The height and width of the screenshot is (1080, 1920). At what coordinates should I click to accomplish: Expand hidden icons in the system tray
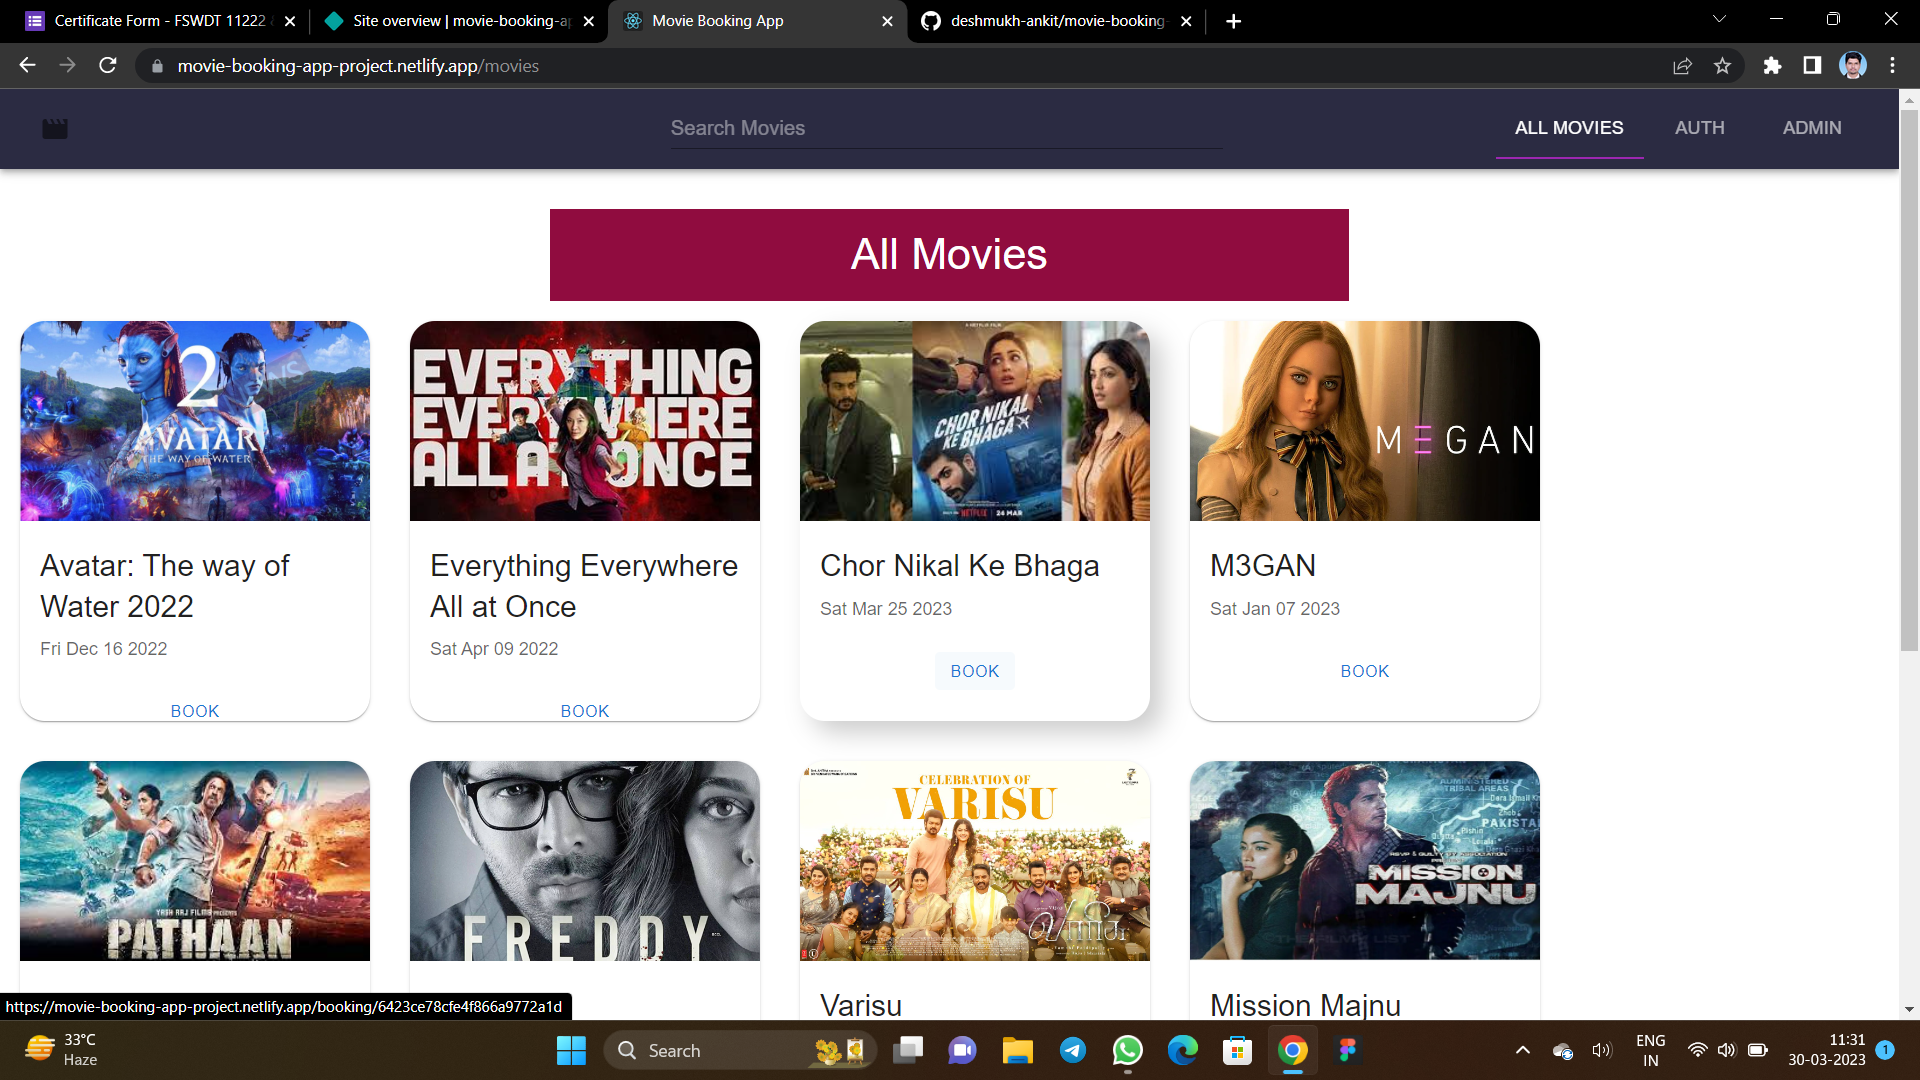(x=1523, y=1050)
